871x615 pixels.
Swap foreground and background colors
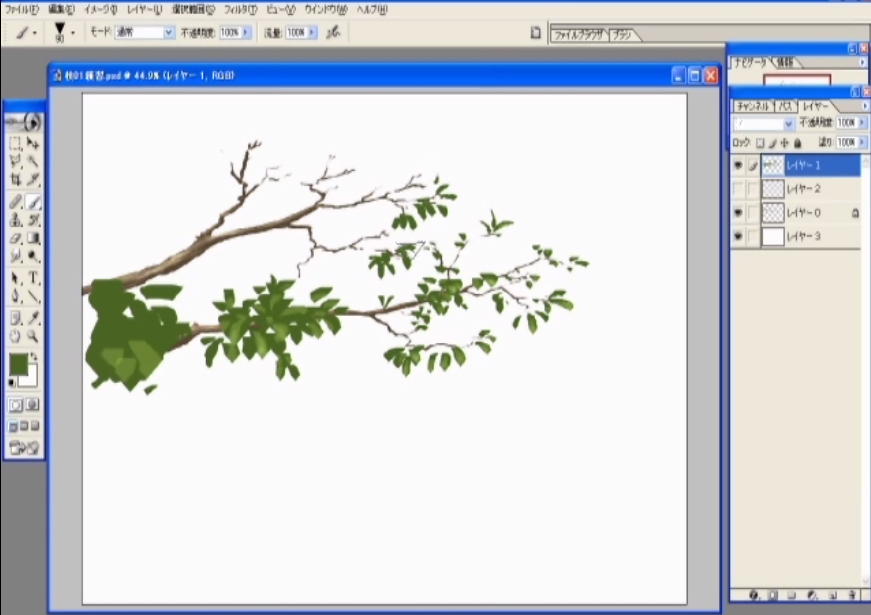pyautogui.click(x=34, y=356)
